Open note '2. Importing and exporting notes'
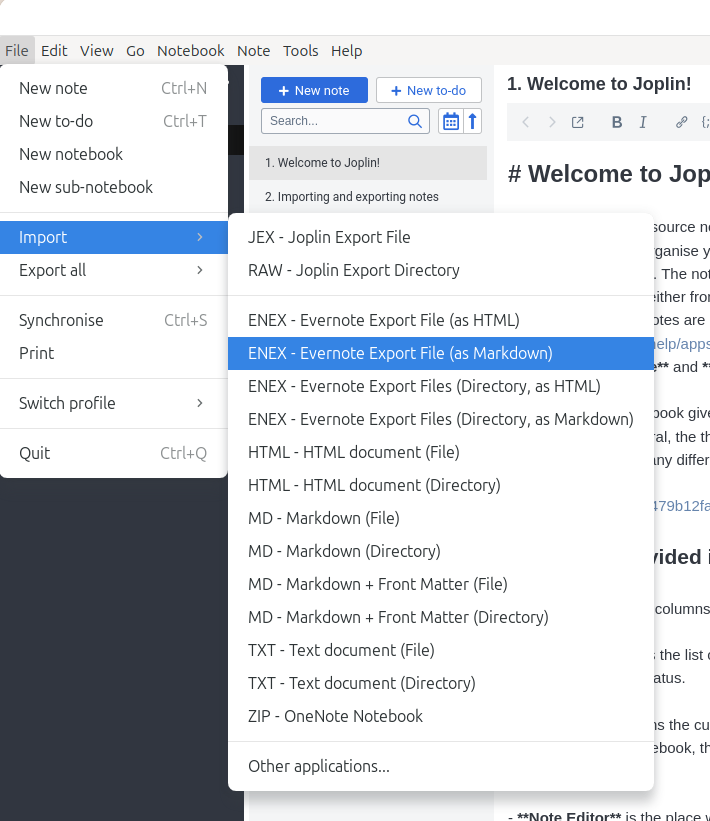Viewport: 710px width, 821px height. click(352, 197)
